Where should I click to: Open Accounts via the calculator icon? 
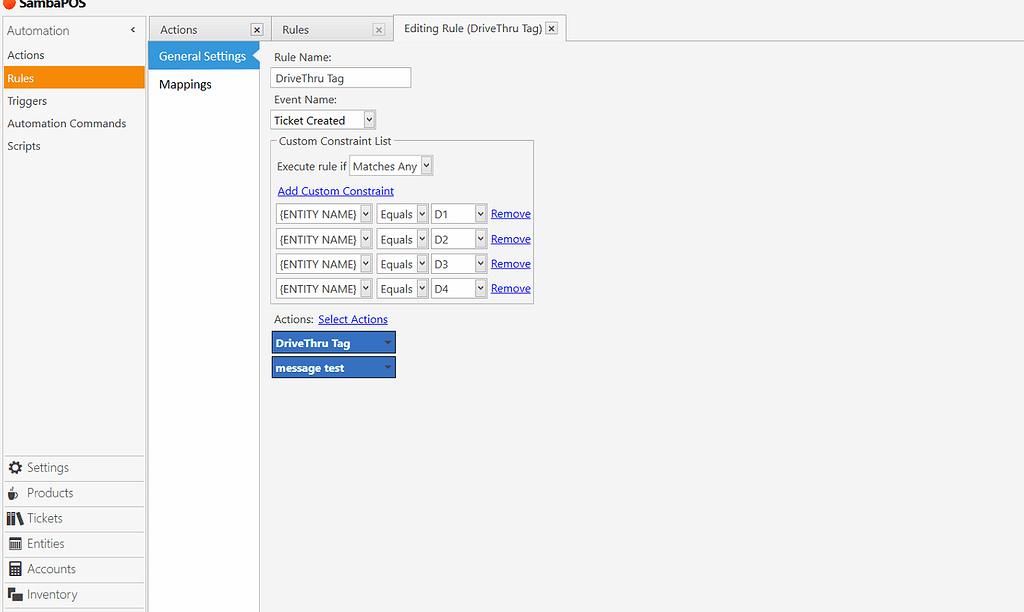[15, 569]
